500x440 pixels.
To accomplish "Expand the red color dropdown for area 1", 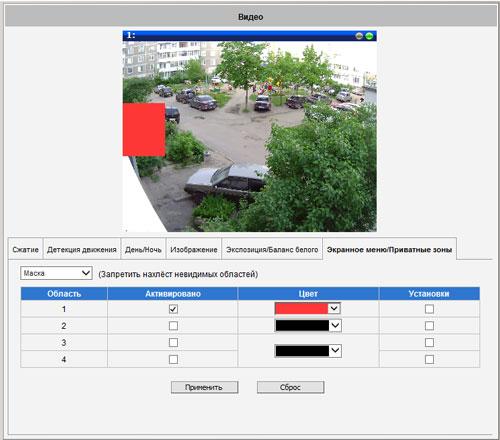I will 307,308.
